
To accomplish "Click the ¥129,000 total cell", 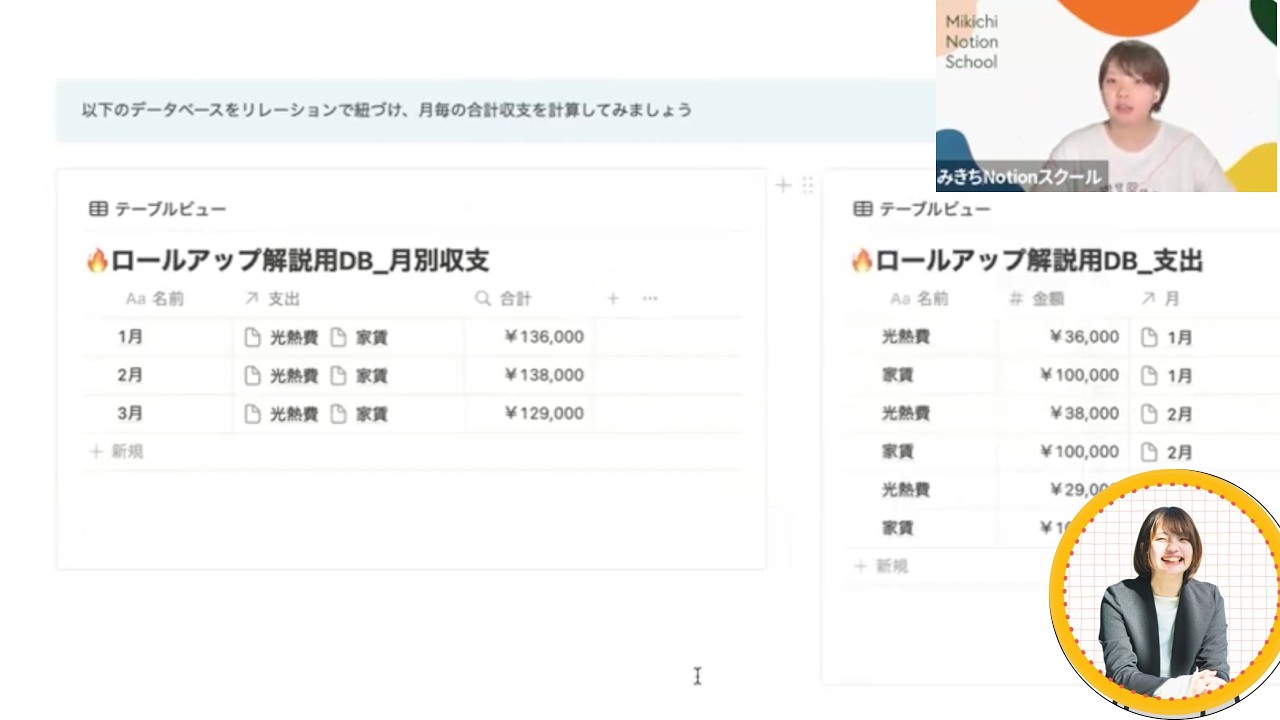I will [x=529, y=413].
